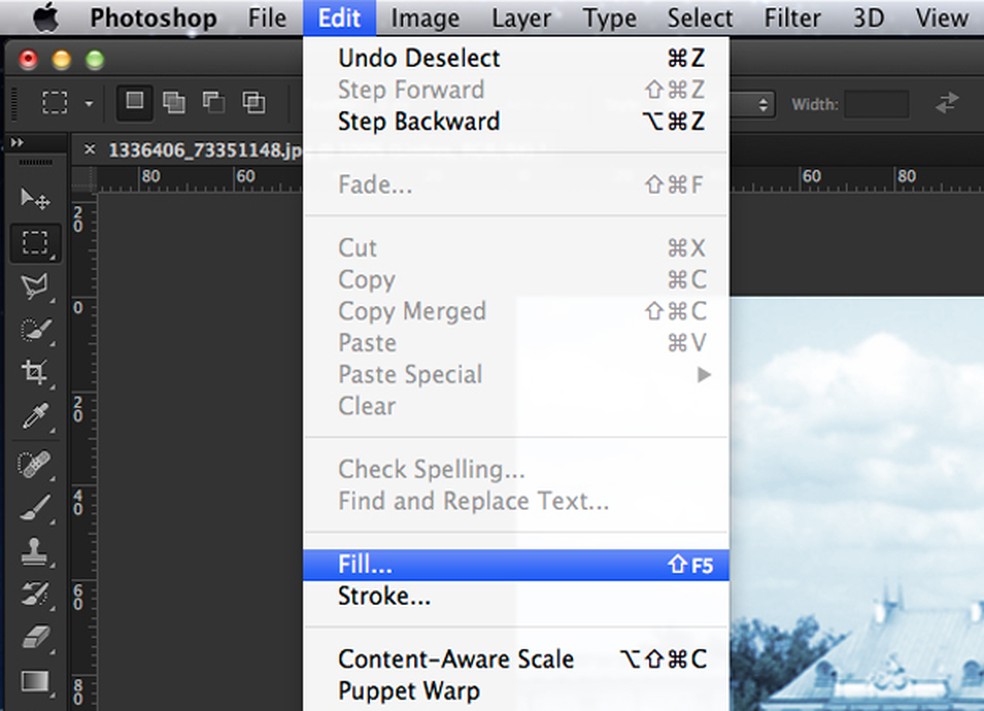This screenshot has height=711, width=984.
Task: Select the Eraser tool
Action: [35, 637]
